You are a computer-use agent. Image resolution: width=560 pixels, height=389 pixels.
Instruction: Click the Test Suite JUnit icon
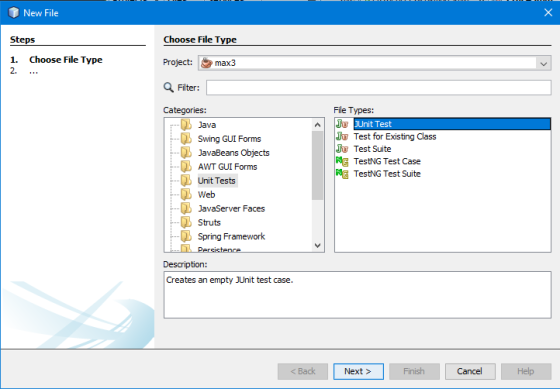tap(342, 149)
